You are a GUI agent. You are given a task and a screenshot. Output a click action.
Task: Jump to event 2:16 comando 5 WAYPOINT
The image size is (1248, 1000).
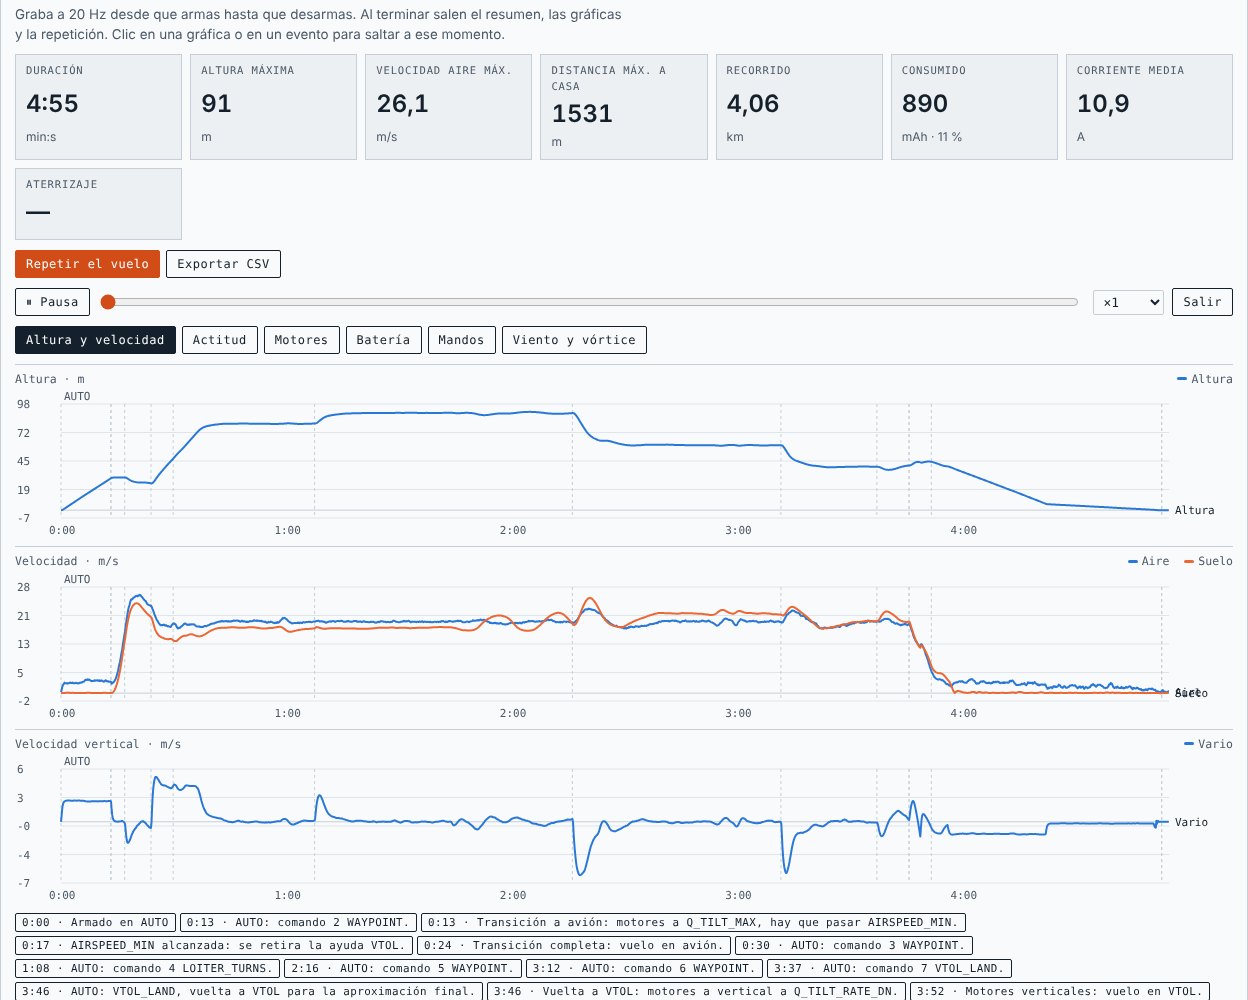[x=402, y=968]
